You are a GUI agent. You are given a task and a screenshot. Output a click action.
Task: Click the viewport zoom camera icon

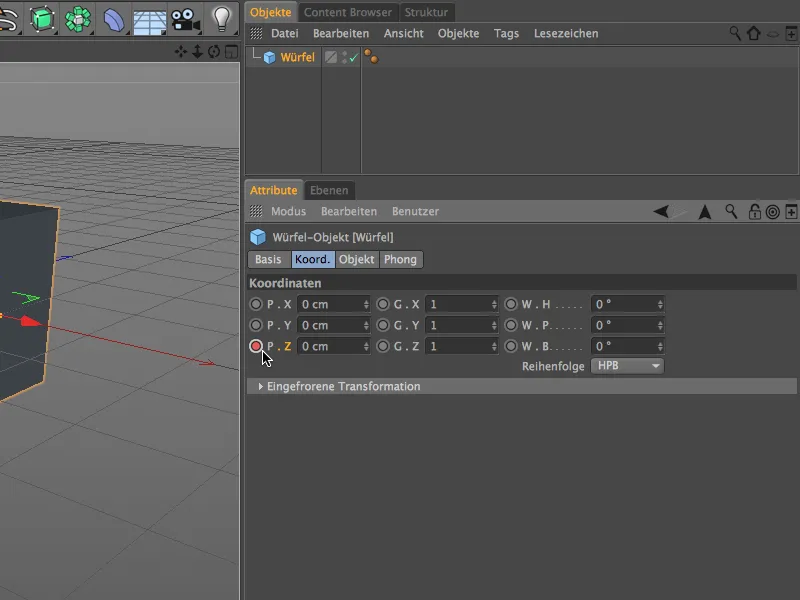(197, 52)
